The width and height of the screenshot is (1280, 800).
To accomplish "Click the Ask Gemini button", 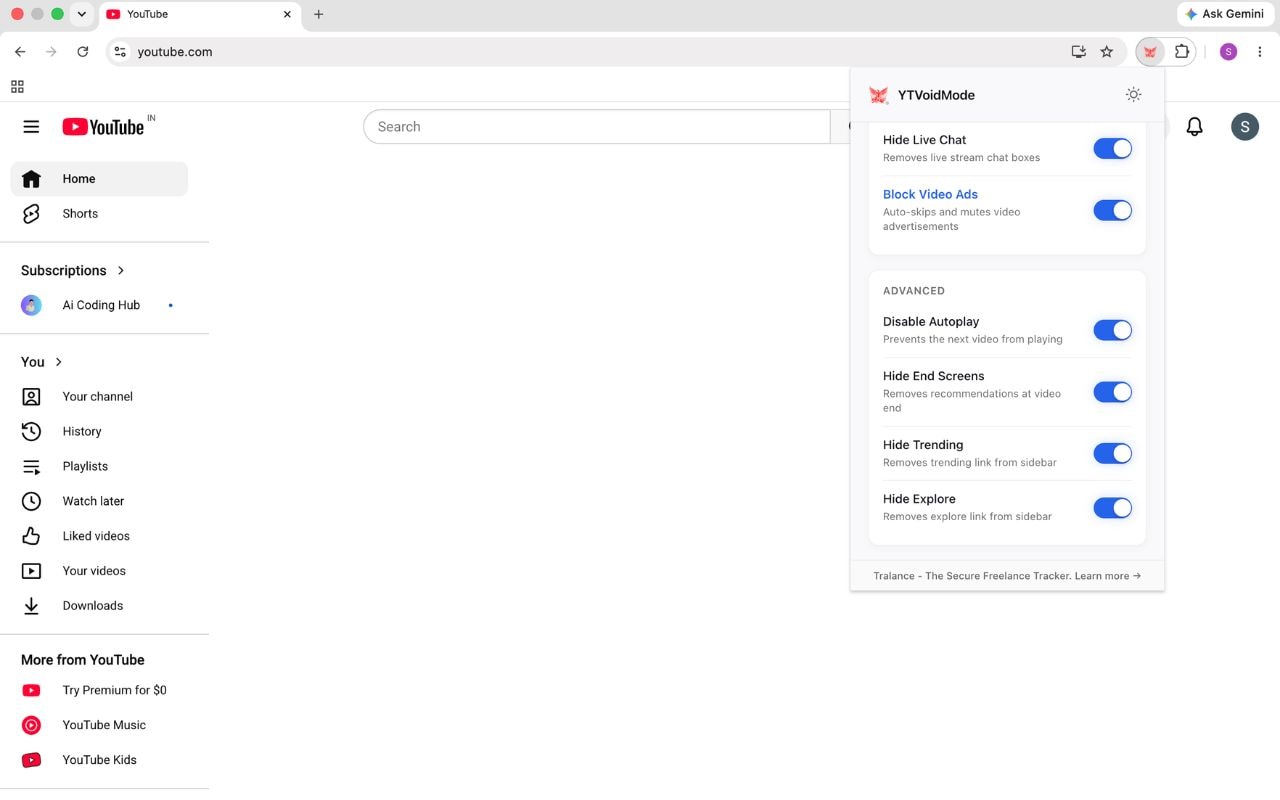I will point(1224,14).
